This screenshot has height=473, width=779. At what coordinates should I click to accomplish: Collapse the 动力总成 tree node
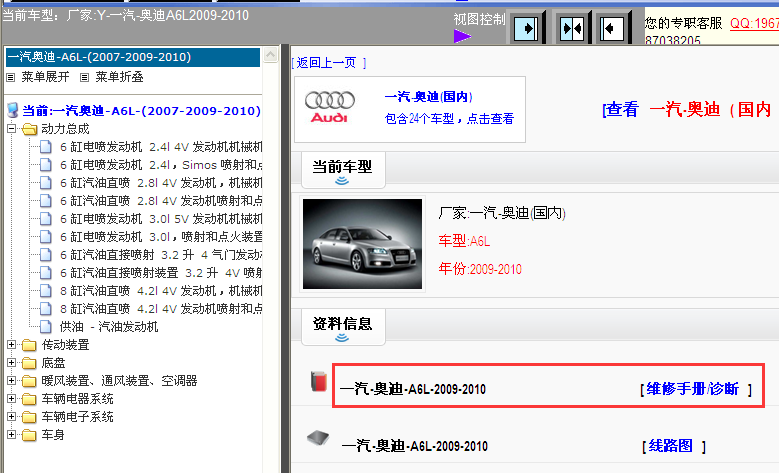coord(11,129)
